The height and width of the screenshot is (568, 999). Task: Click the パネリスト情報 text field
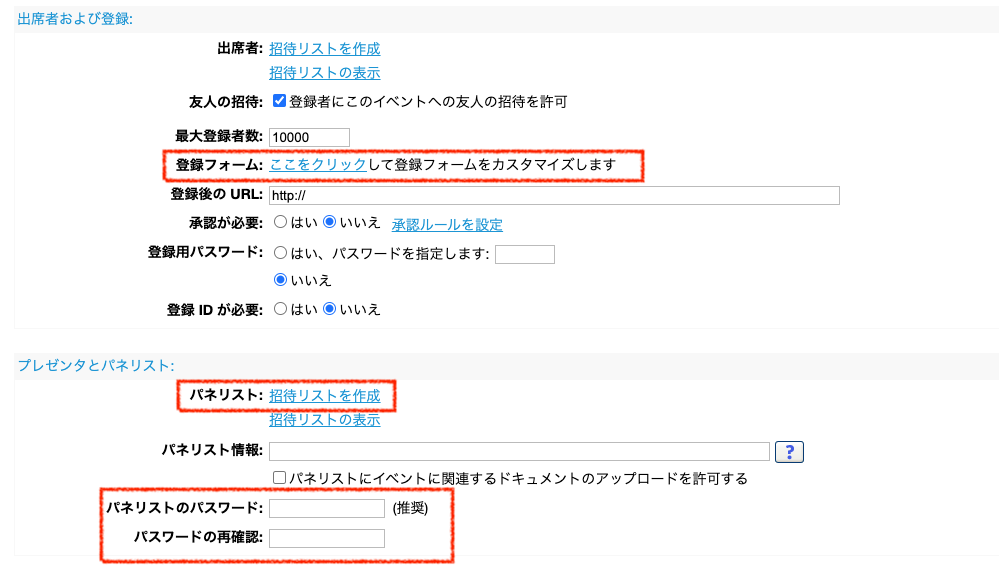point(519,451)
